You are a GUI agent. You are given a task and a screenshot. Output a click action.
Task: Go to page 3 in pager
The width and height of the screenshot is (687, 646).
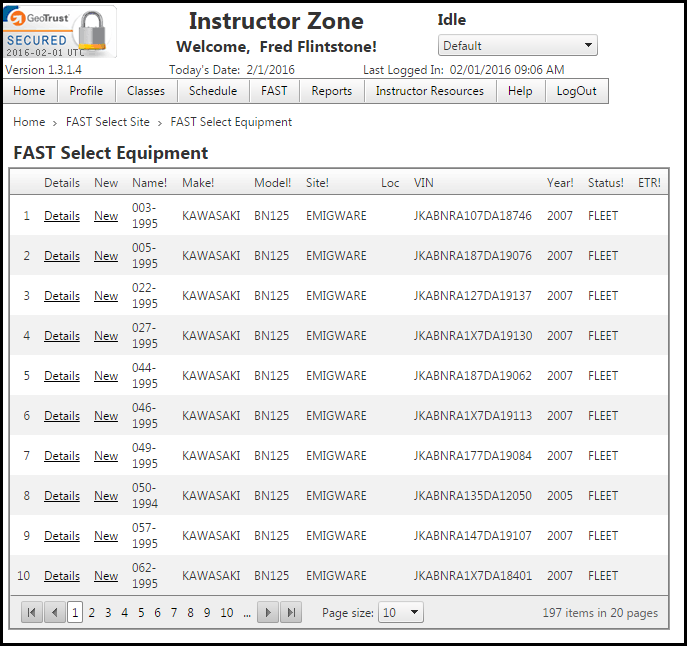[x=108, y=613]
